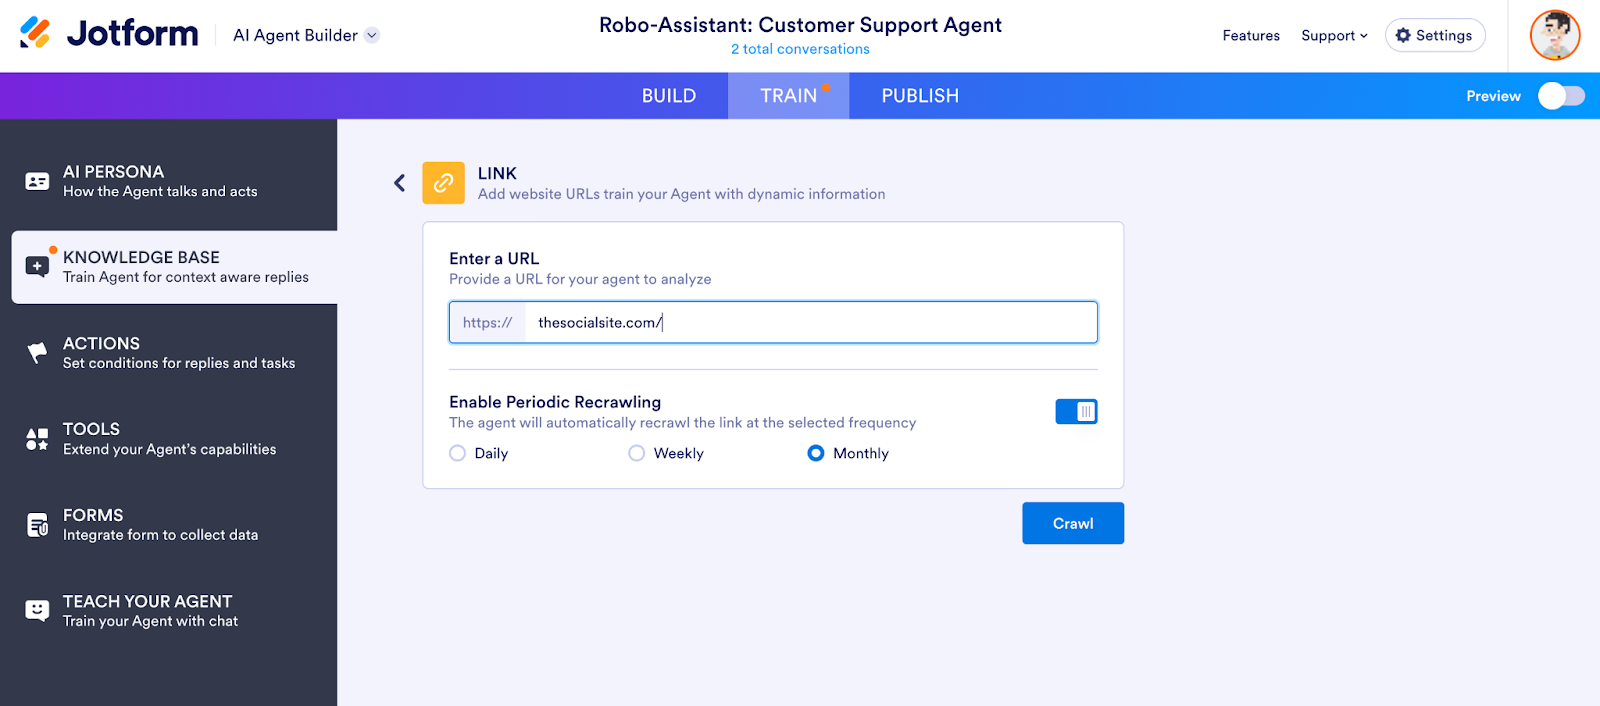1600x706 pixels.
Task: Click the Forms sidebar icon
Action: [37, 525]
